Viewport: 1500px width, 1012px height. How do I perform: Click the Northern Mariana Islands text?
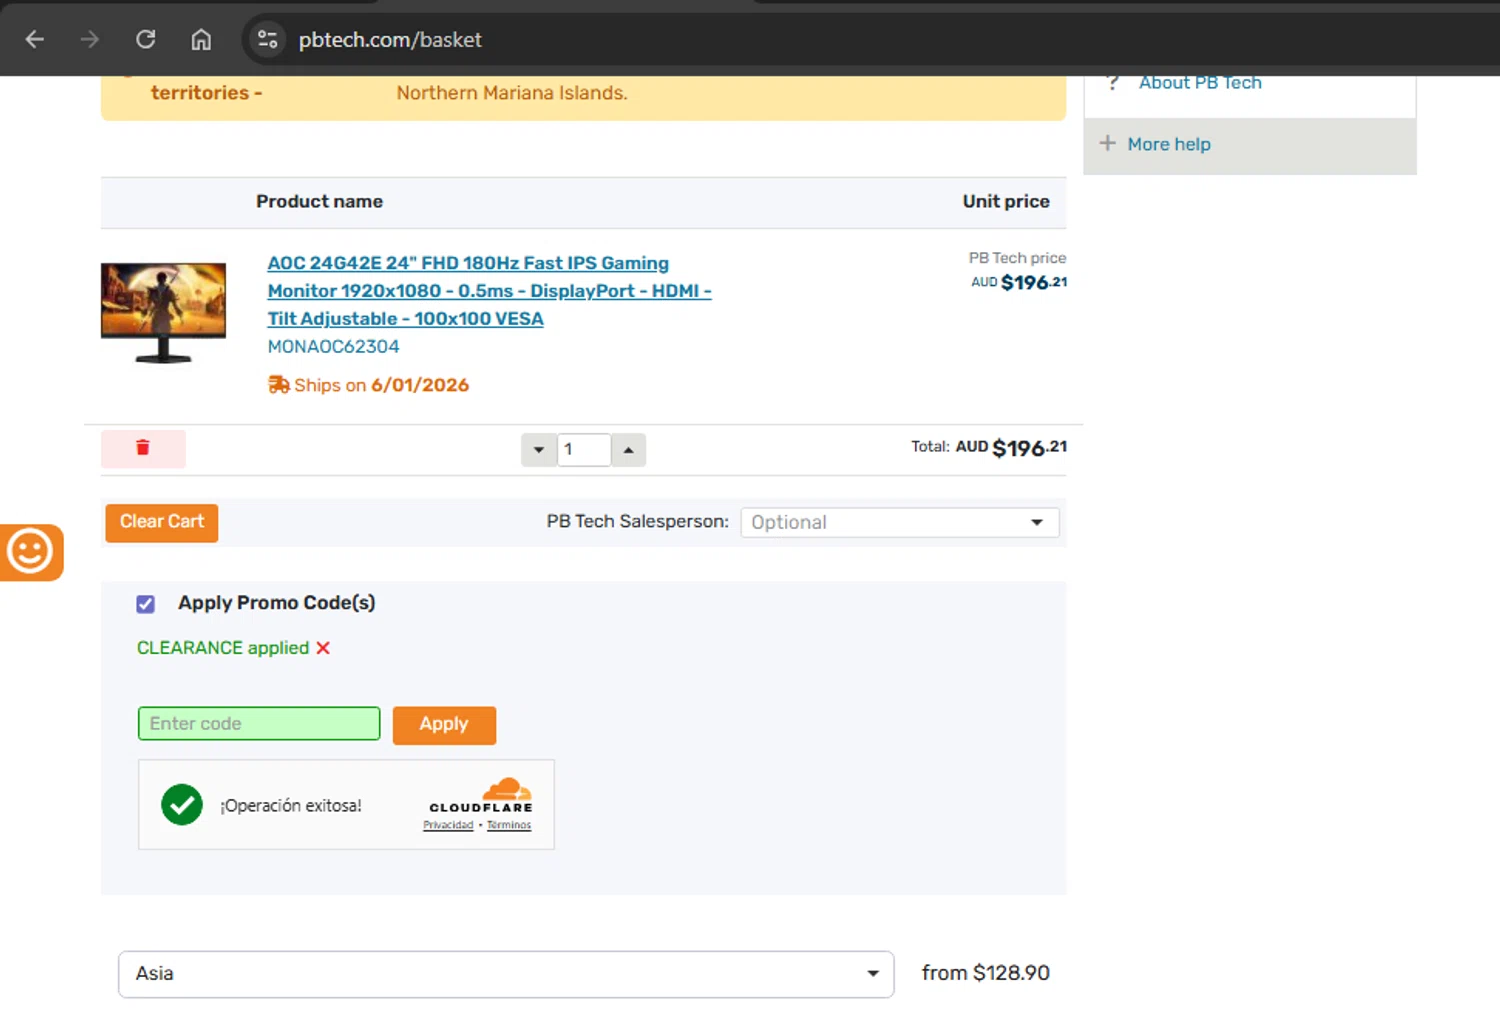click(x=512, y=93)
